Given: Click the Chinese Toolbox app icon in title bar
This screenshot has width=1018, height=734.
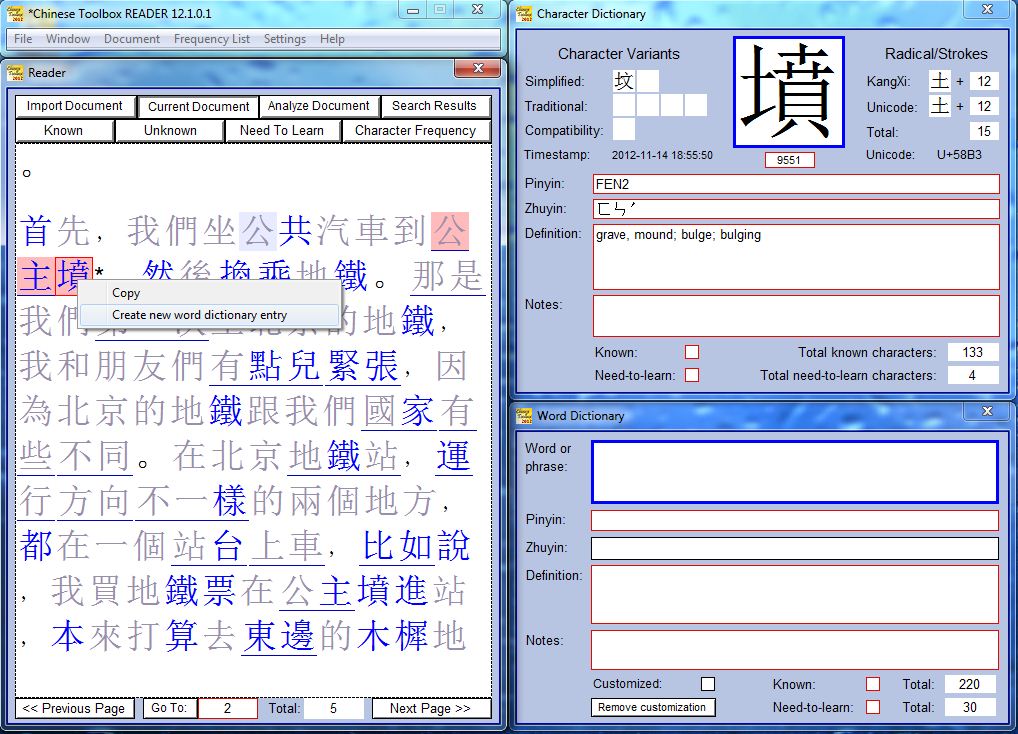Looking at the screenshot, I should coord(15,11).
